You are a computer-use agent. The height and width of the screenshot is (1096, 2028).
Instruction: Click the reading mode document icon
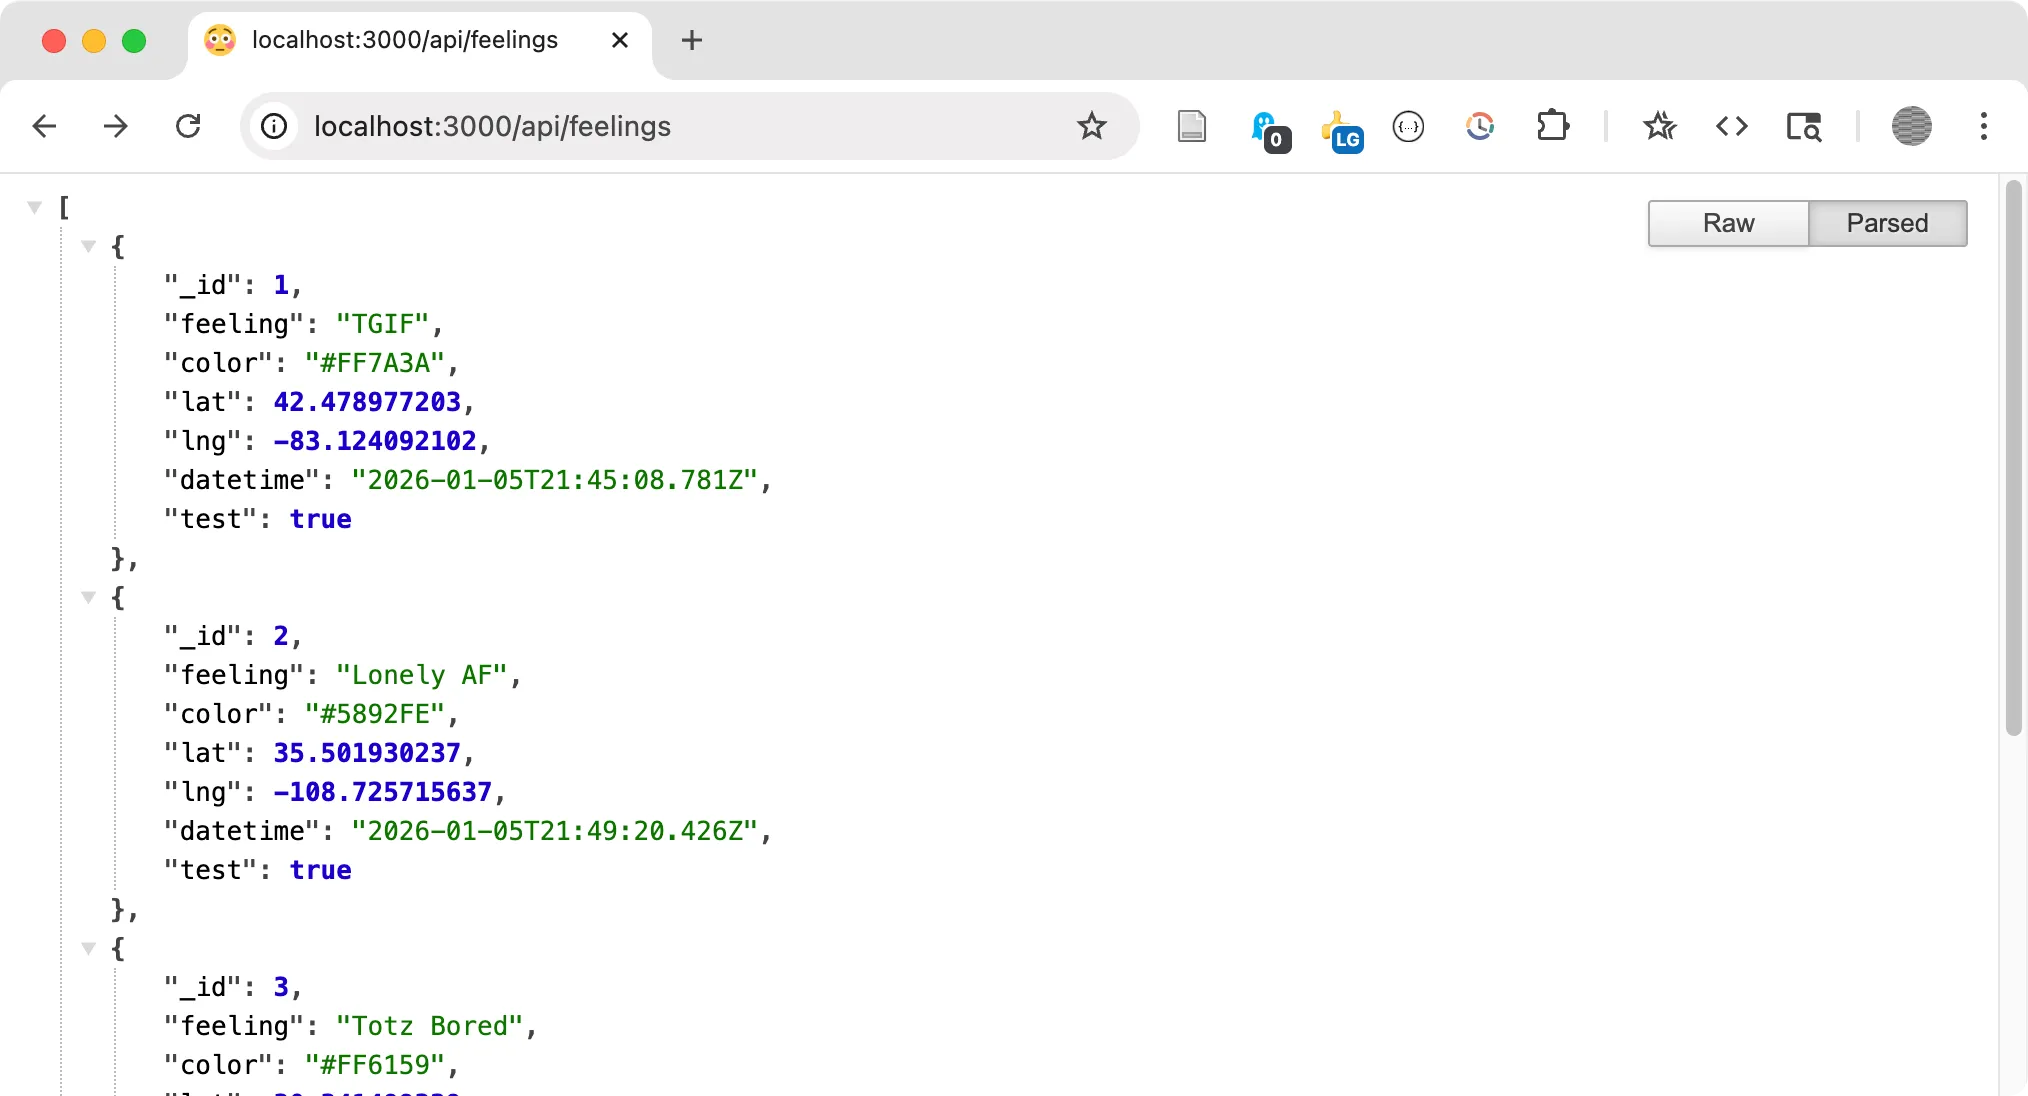[1191, 126]
